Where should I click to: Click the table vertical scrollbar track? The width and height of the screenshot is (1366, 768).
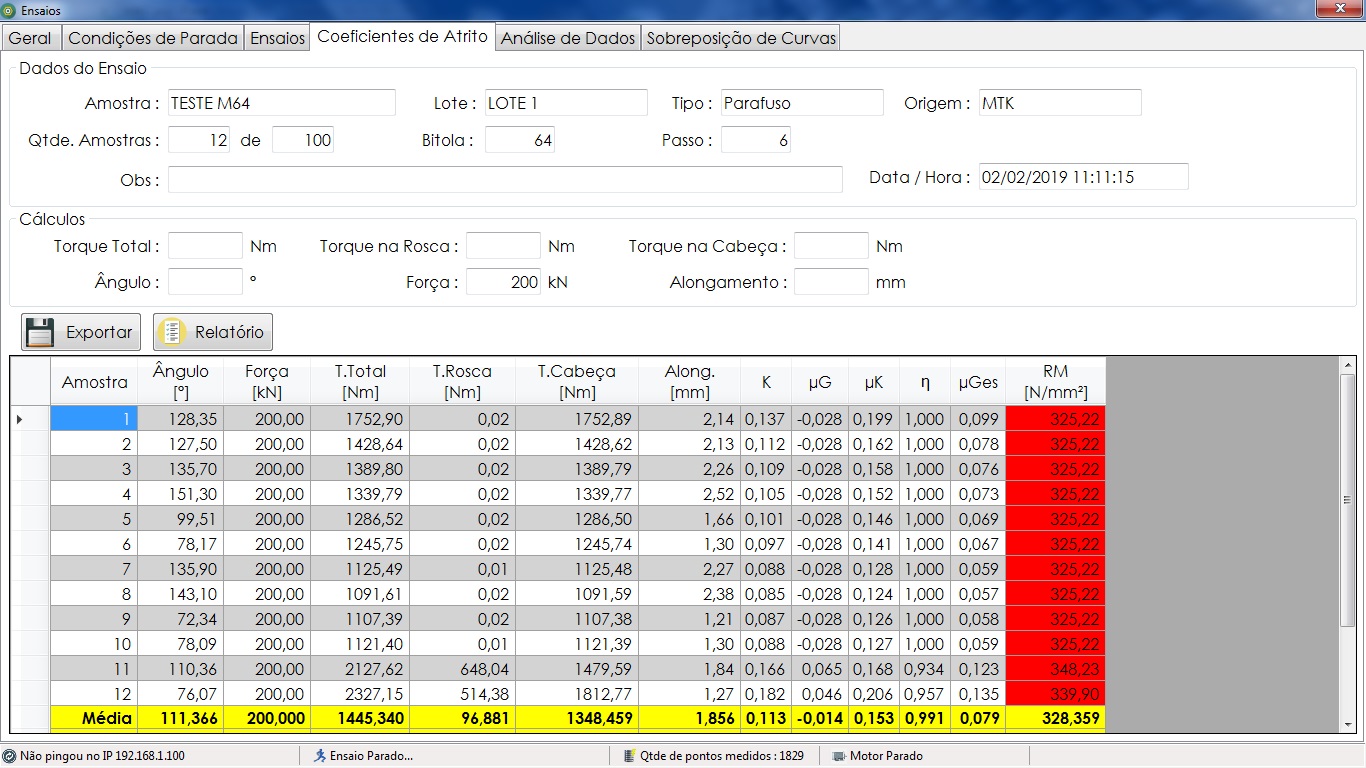coord(1348,545)
